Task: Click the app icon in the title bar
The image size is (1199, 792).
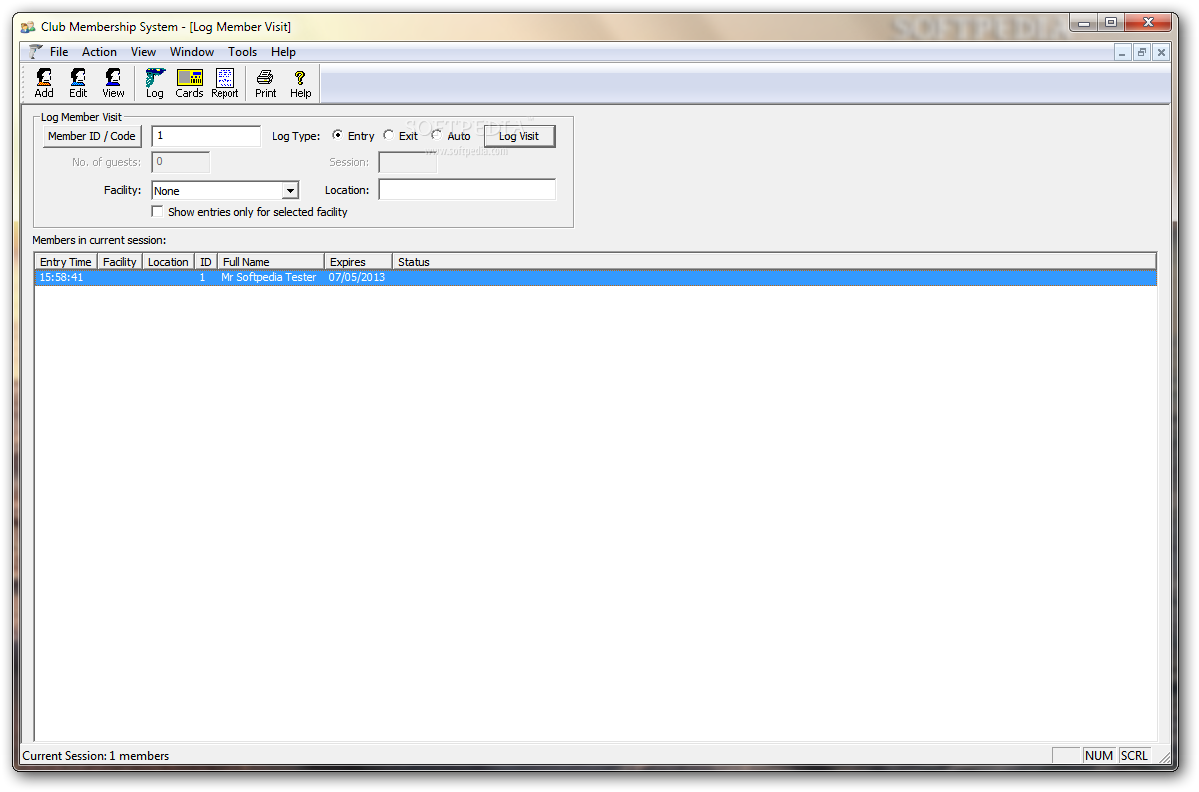Action: (28, 27)
